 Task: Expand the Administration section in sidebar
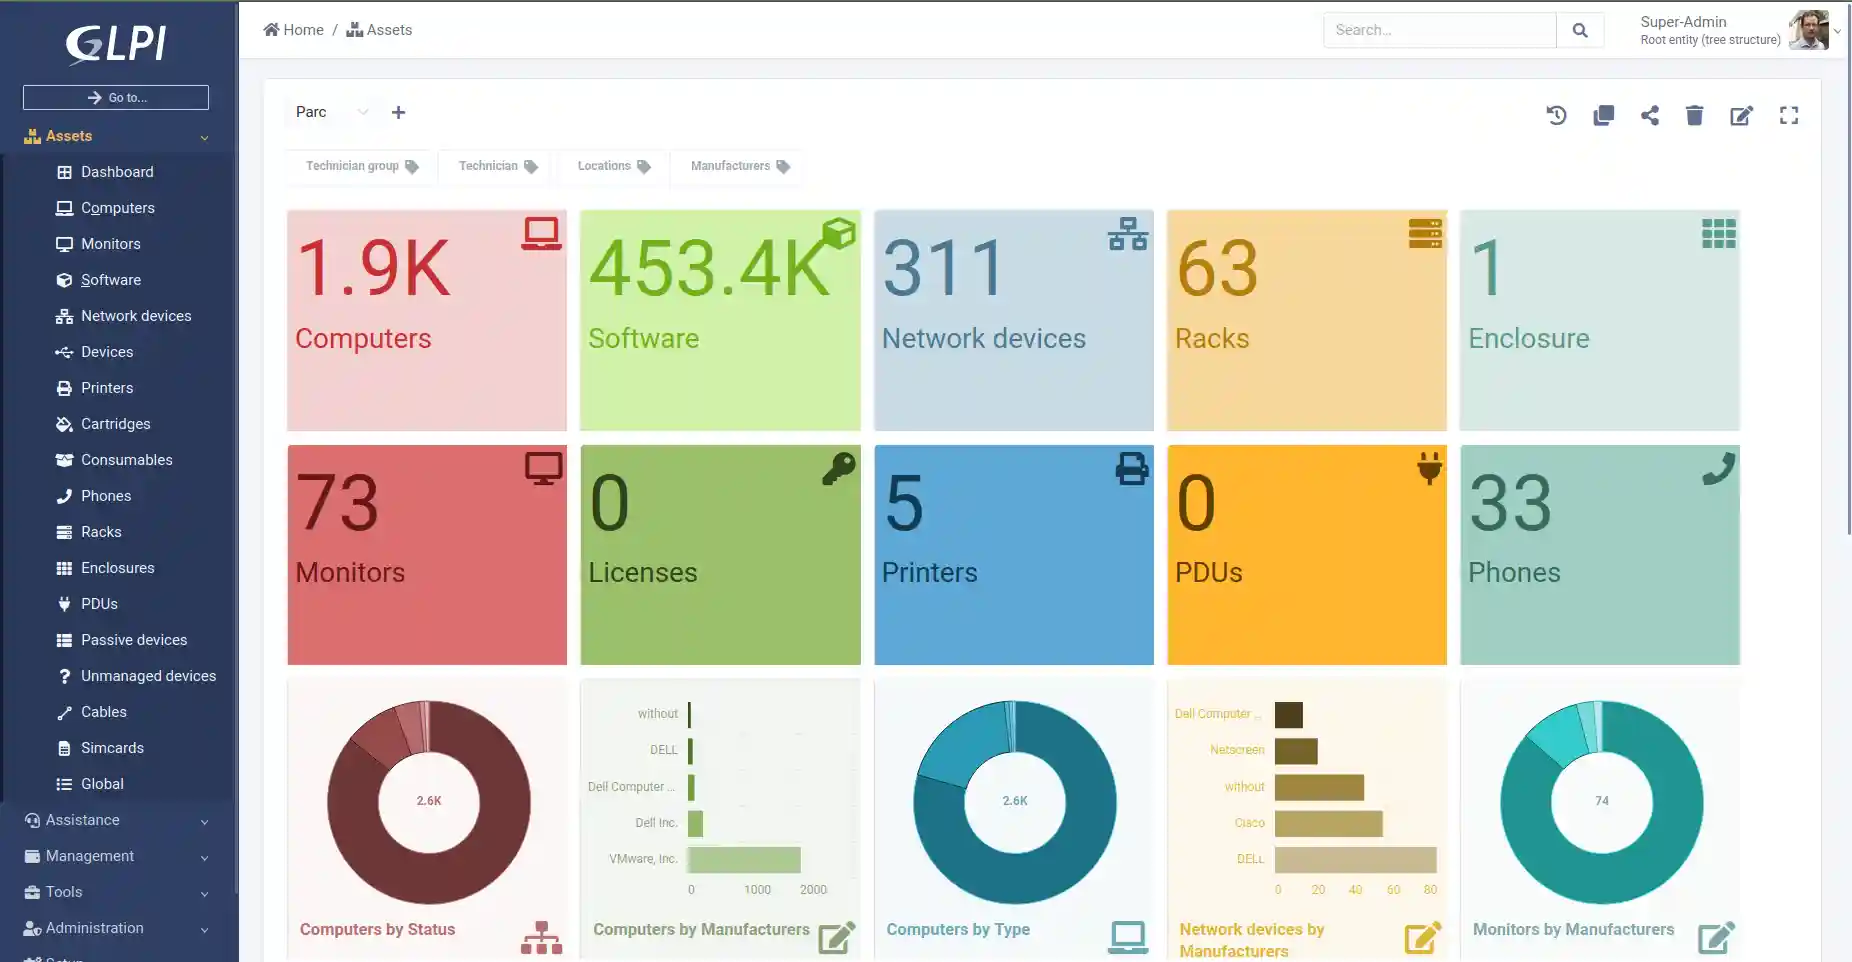pos(94,927)
